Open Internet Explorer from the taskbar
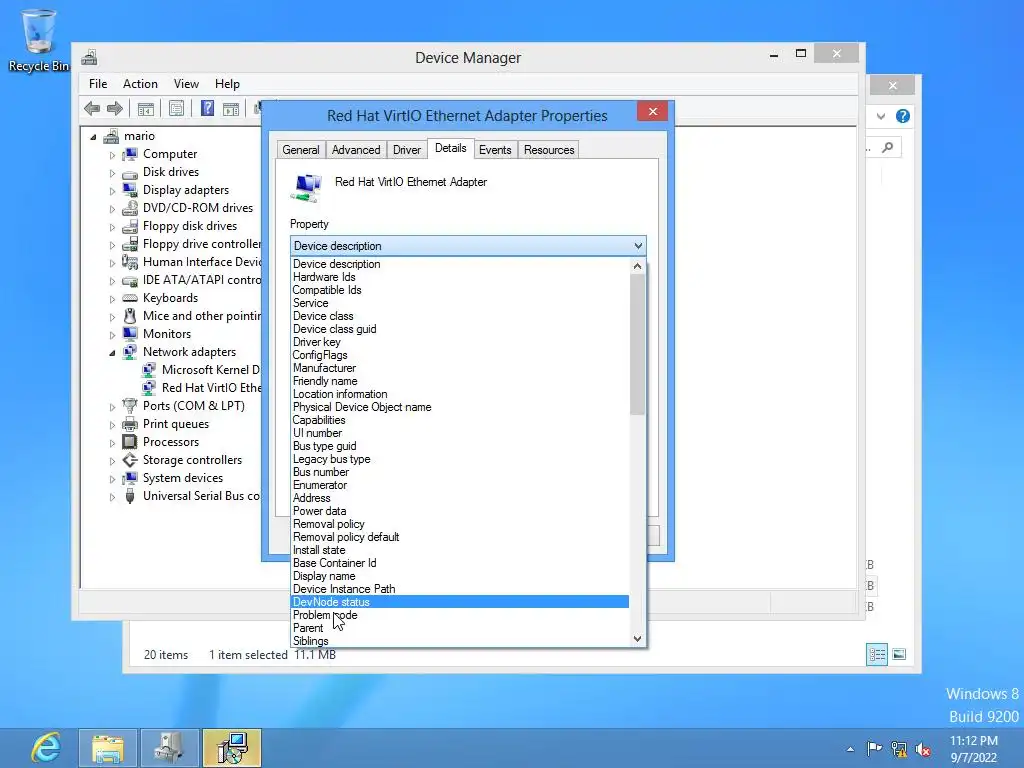This screenshot has width=1024, height=768. click(x=46, y=748)
